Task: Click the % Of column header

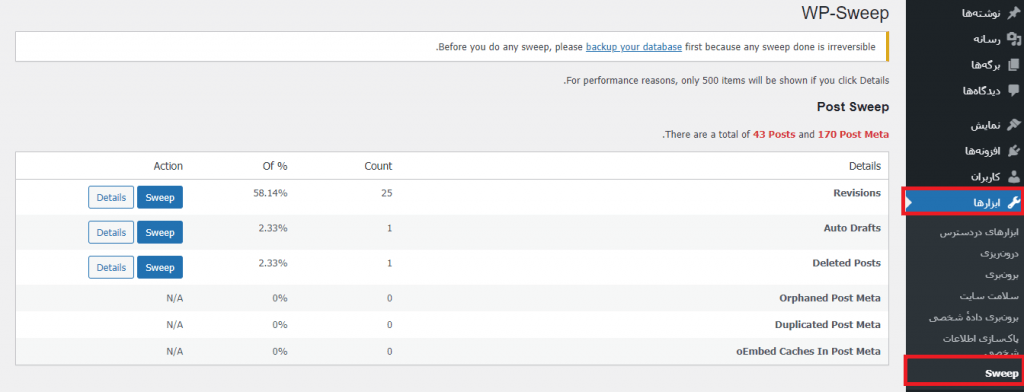Action: [x=275, y=166]
